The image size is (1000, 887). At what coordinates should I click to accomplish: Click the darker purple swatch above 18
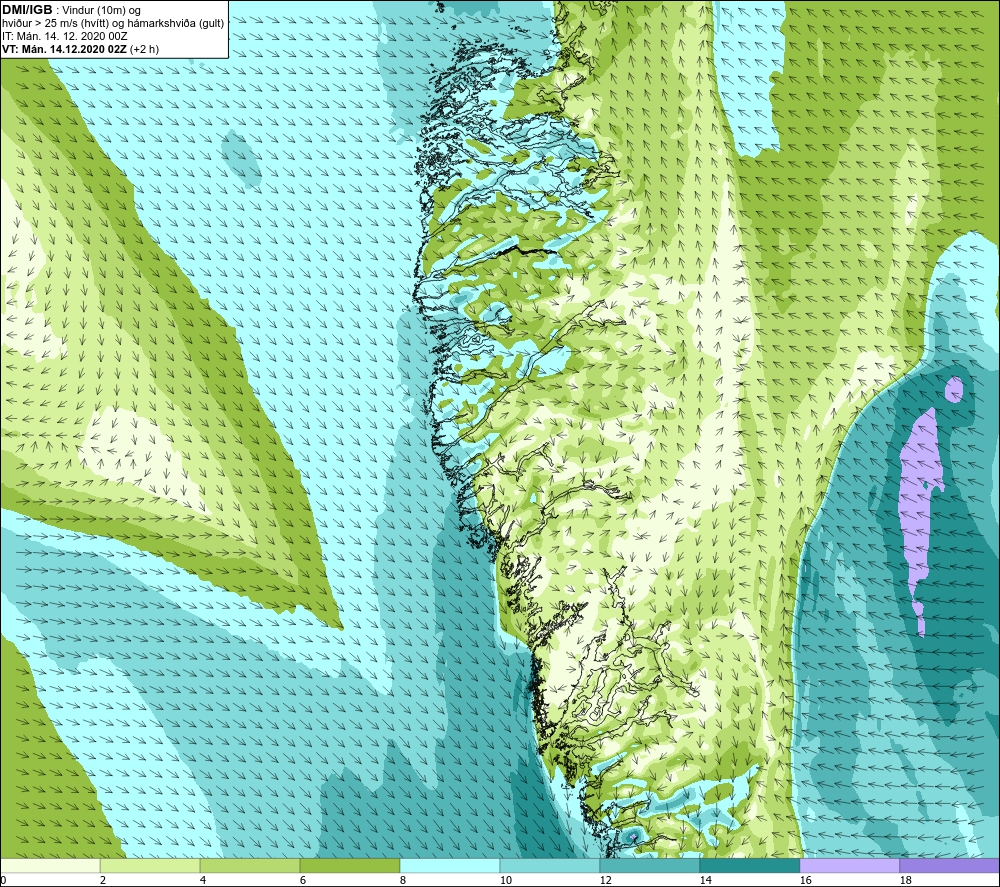[949, 866]
